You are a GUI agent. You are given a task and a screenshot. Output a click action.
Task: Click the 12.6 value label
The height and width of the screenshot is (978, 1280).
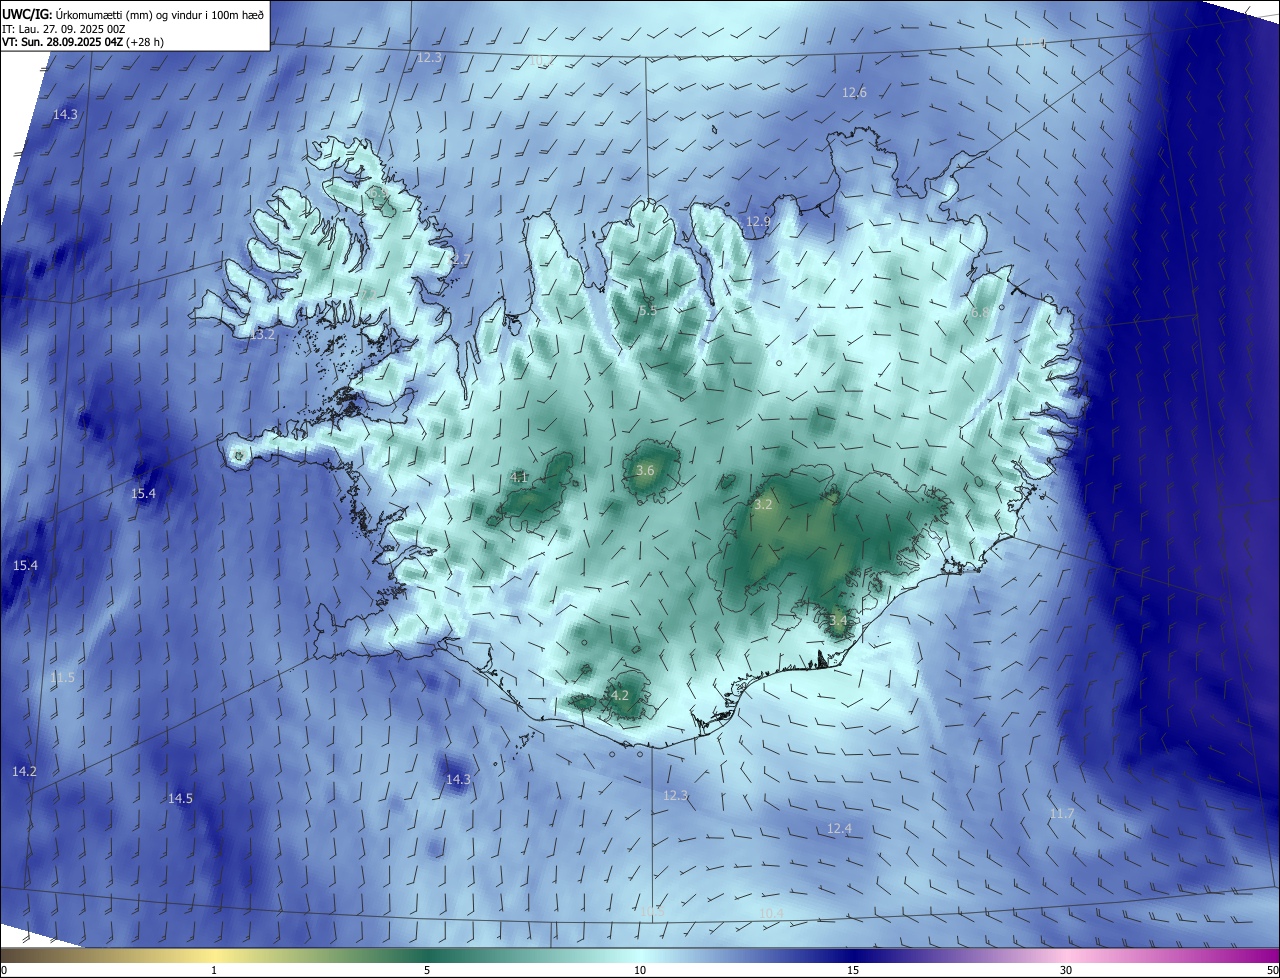[x=854, y=93]
